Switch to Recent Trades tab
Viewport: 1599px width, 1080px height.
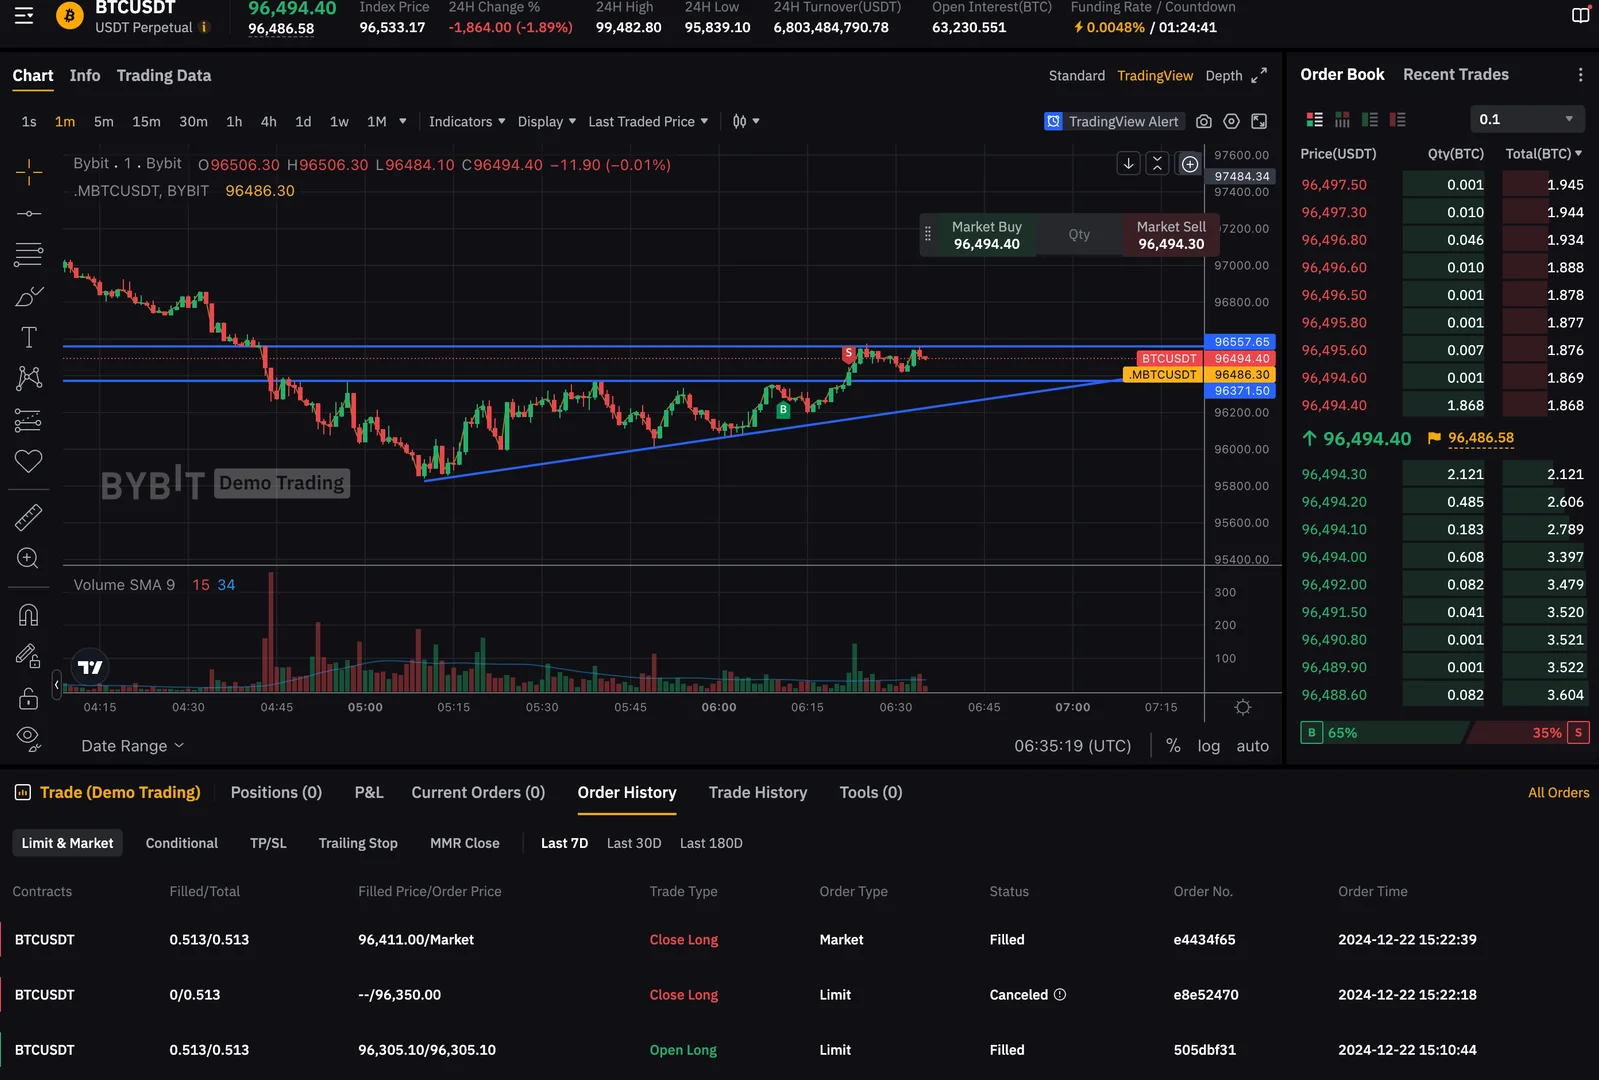tap(1456, 74)
